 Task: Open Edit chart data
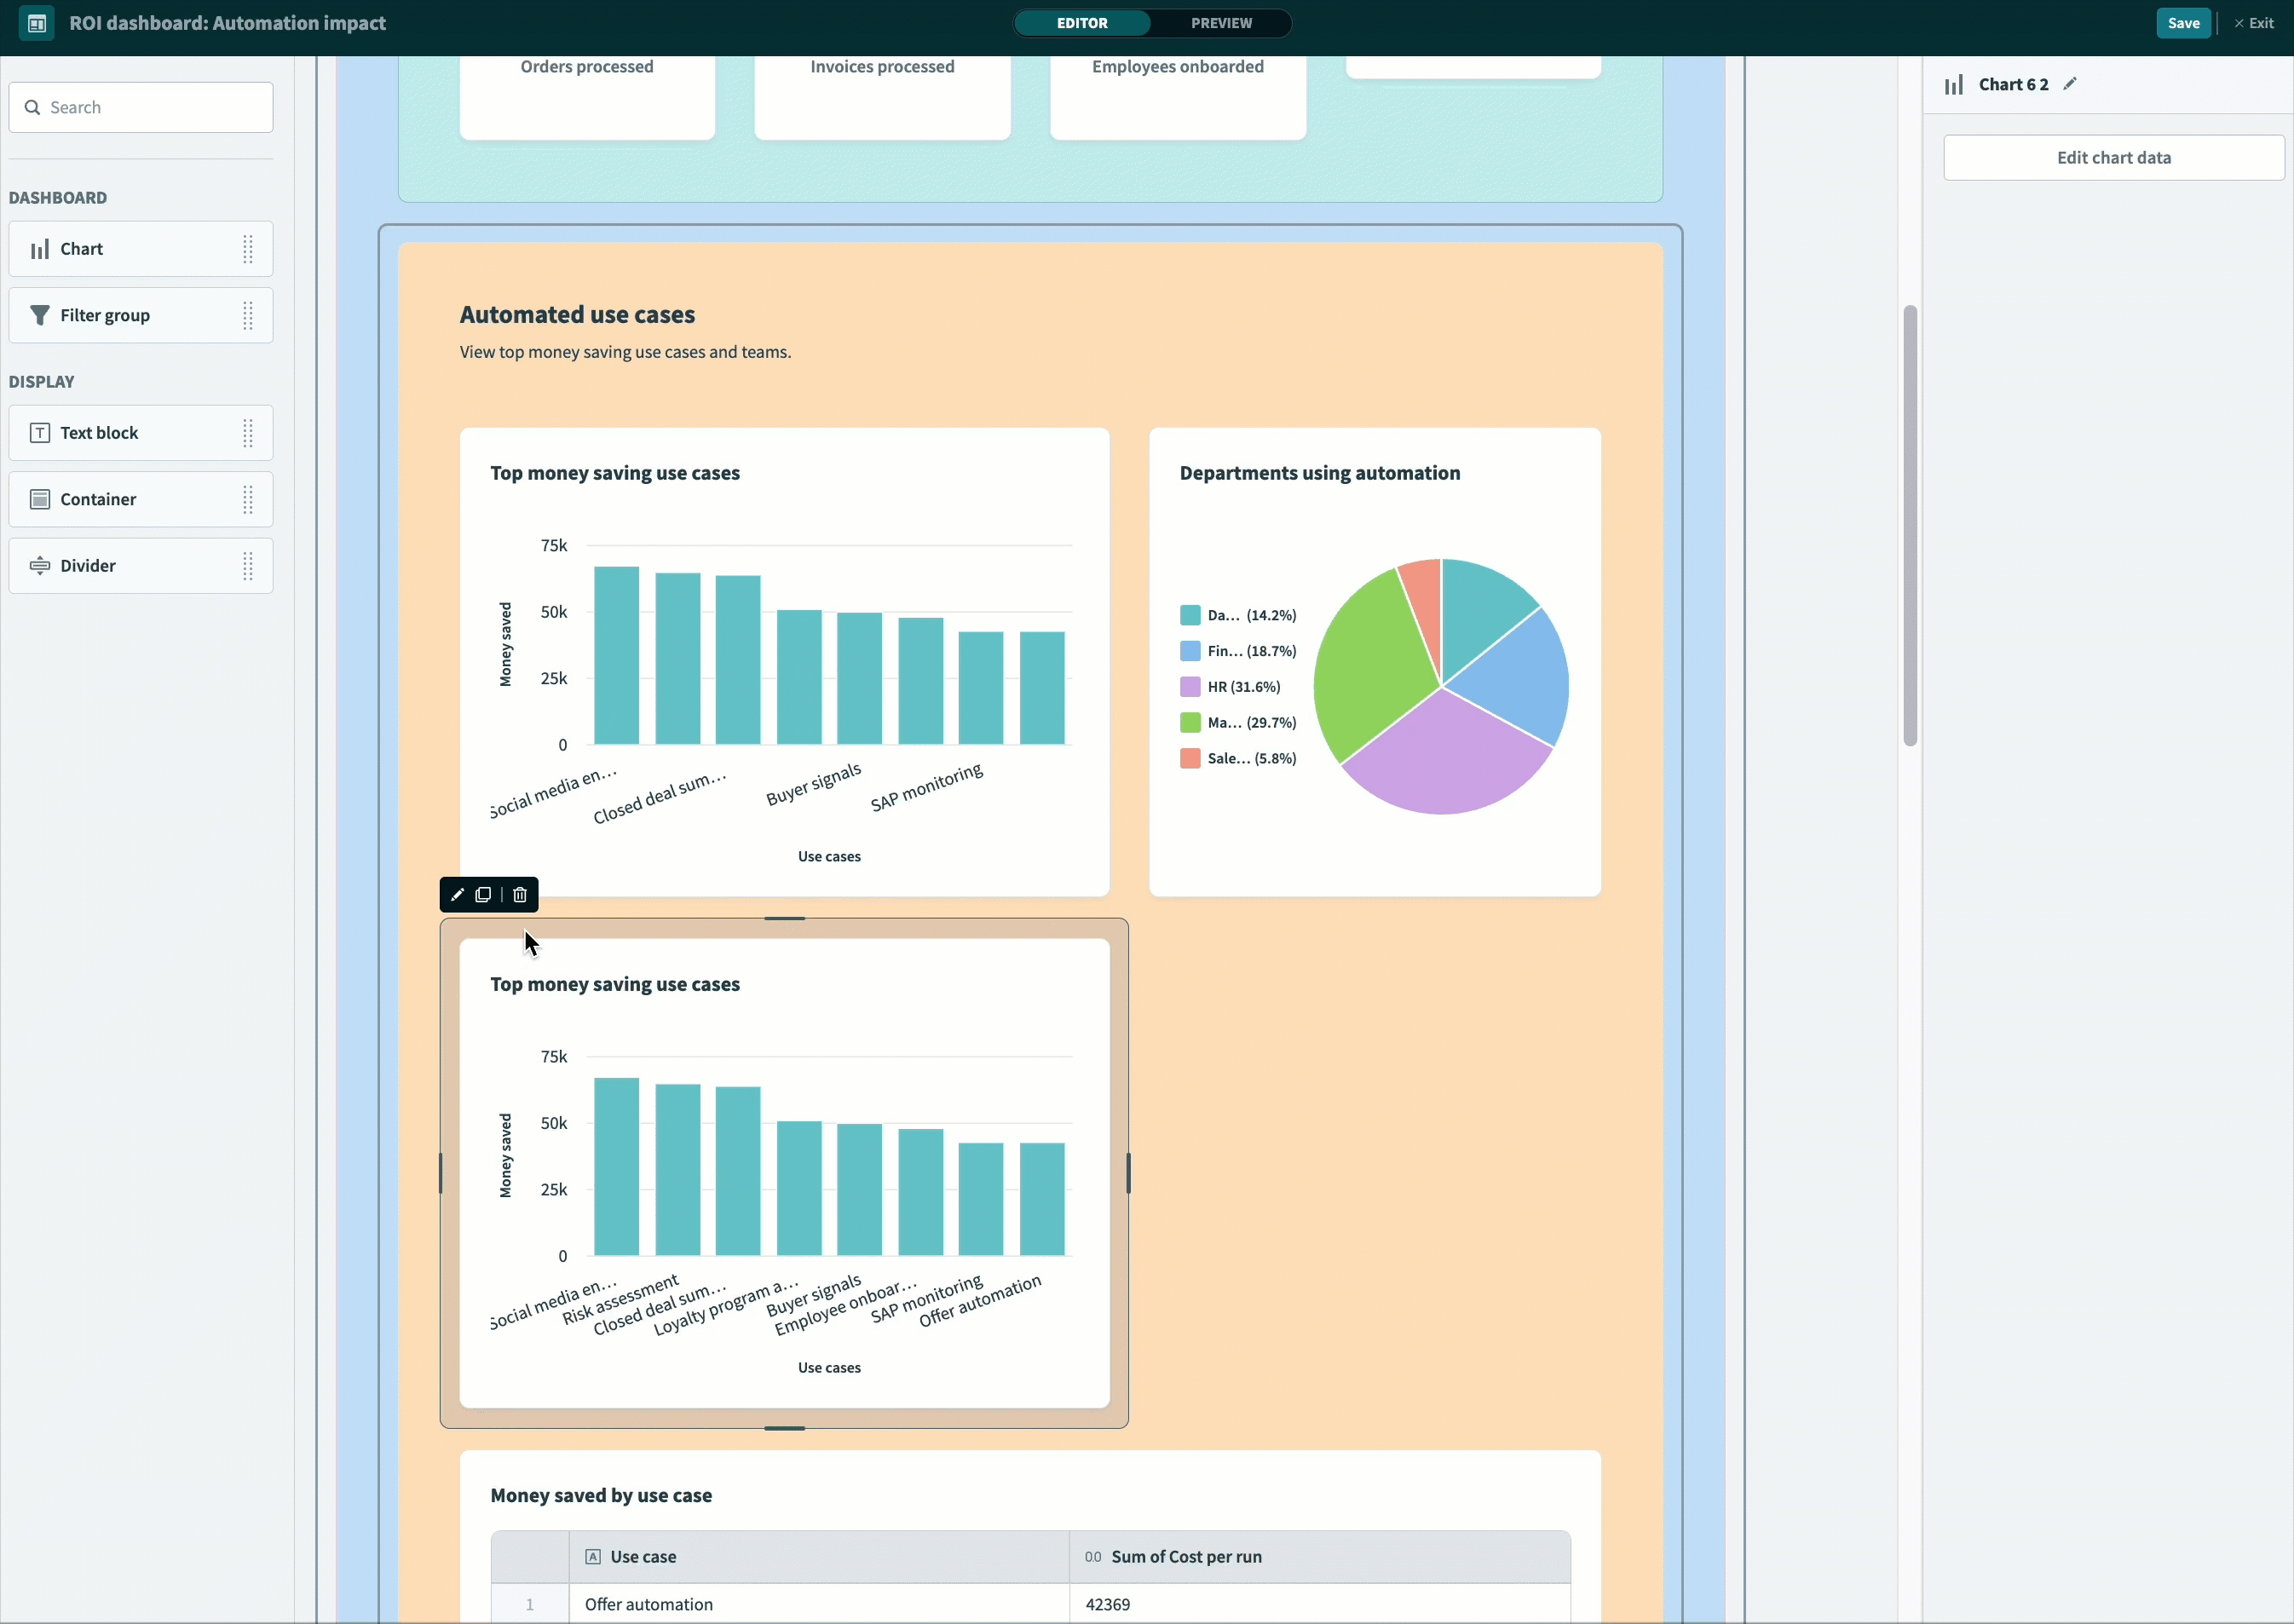point(2113,158)
